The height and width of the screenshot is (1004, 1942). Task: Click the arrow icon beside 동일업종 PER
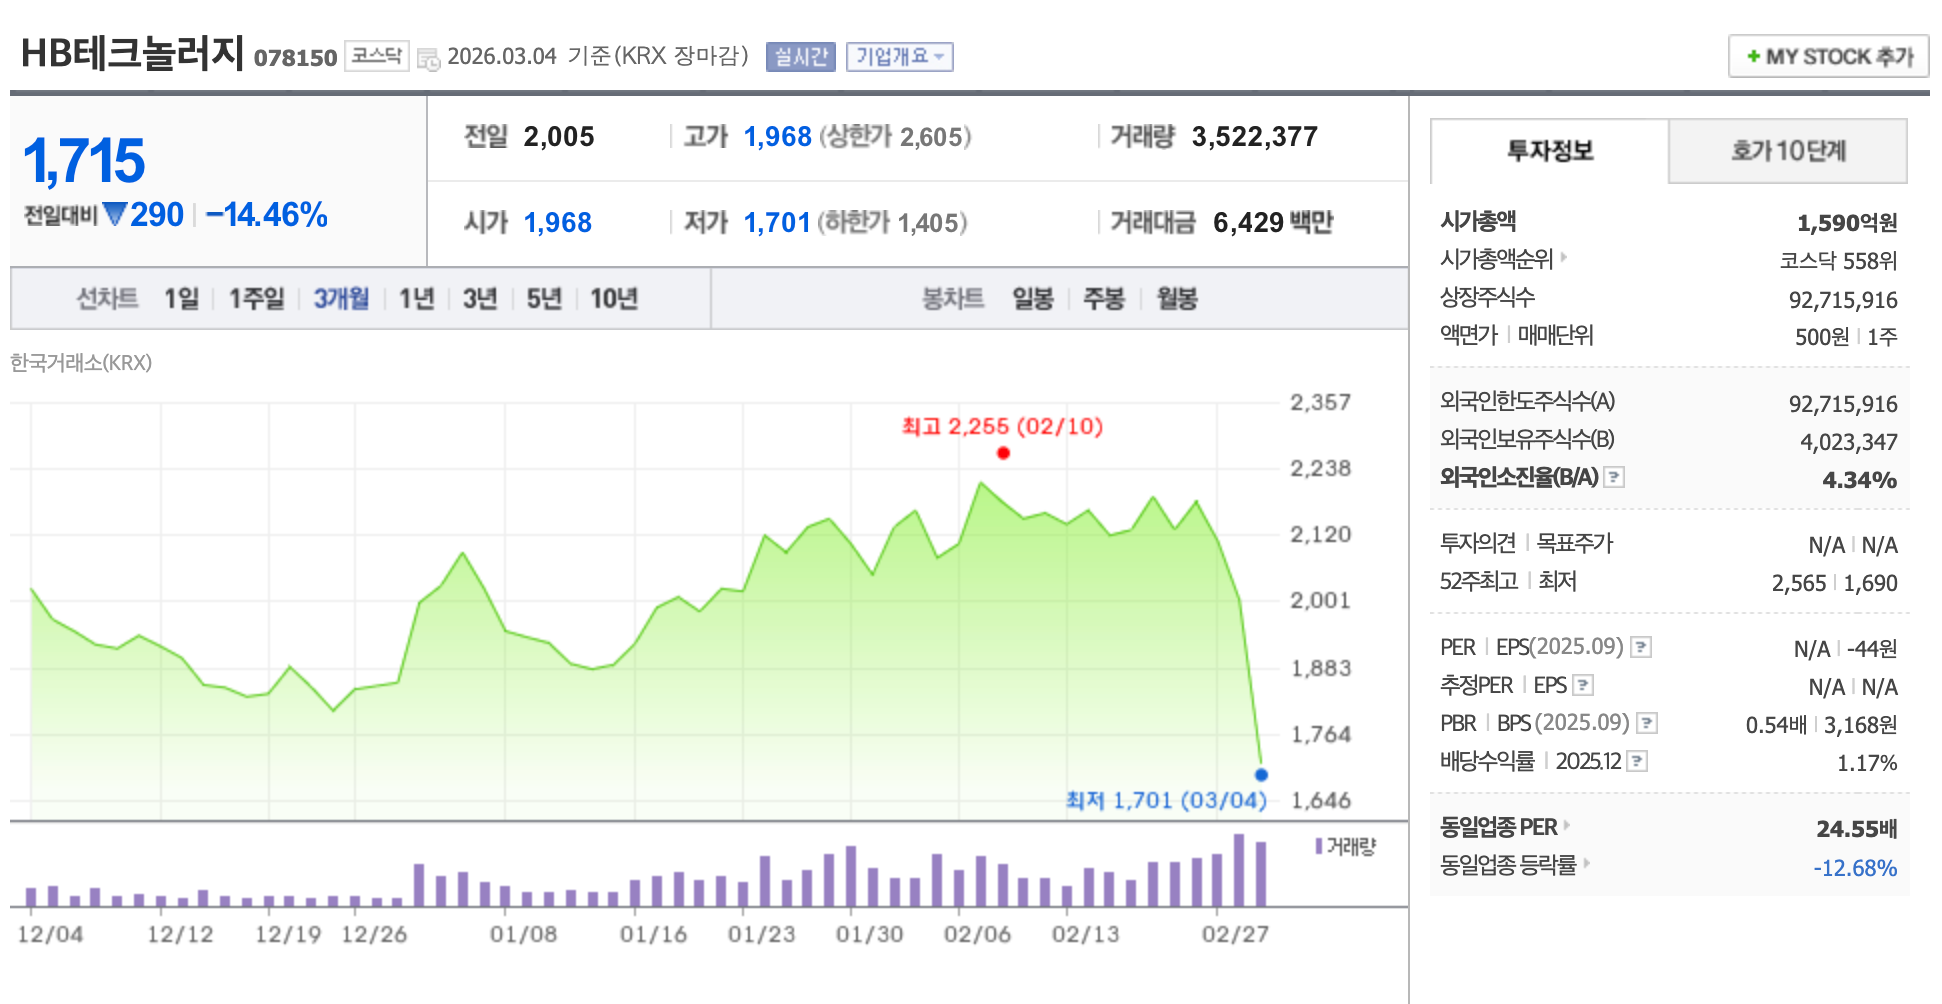(x=1567, y=825)
